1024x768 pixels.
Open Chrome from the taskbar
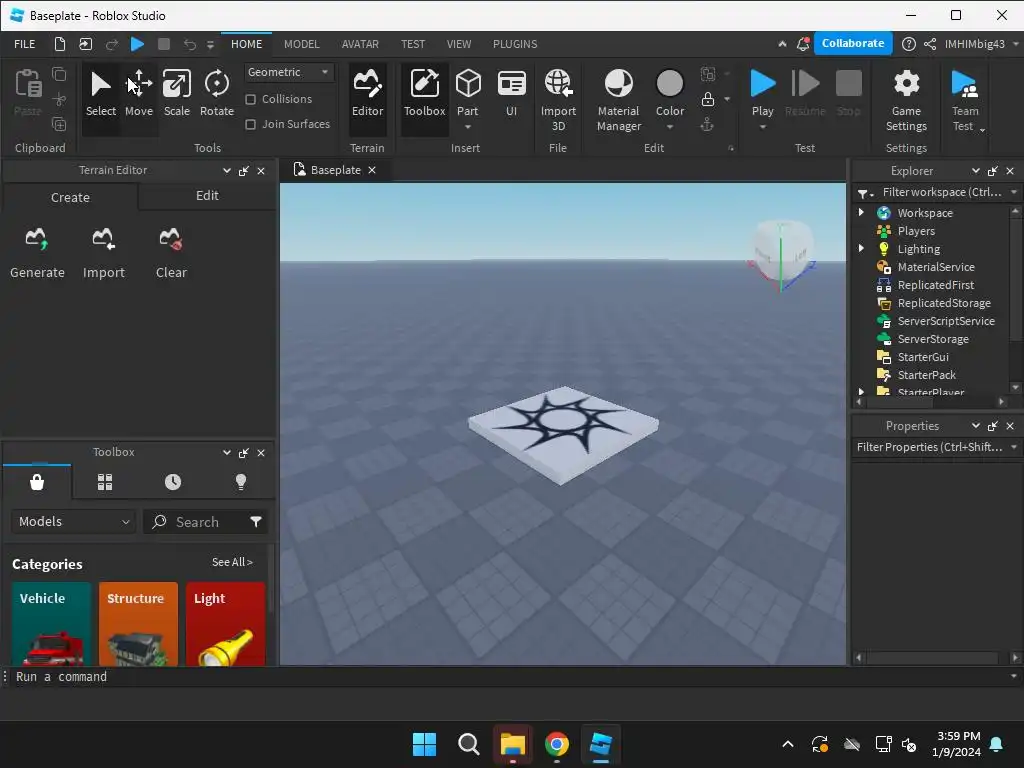point(556,743)
